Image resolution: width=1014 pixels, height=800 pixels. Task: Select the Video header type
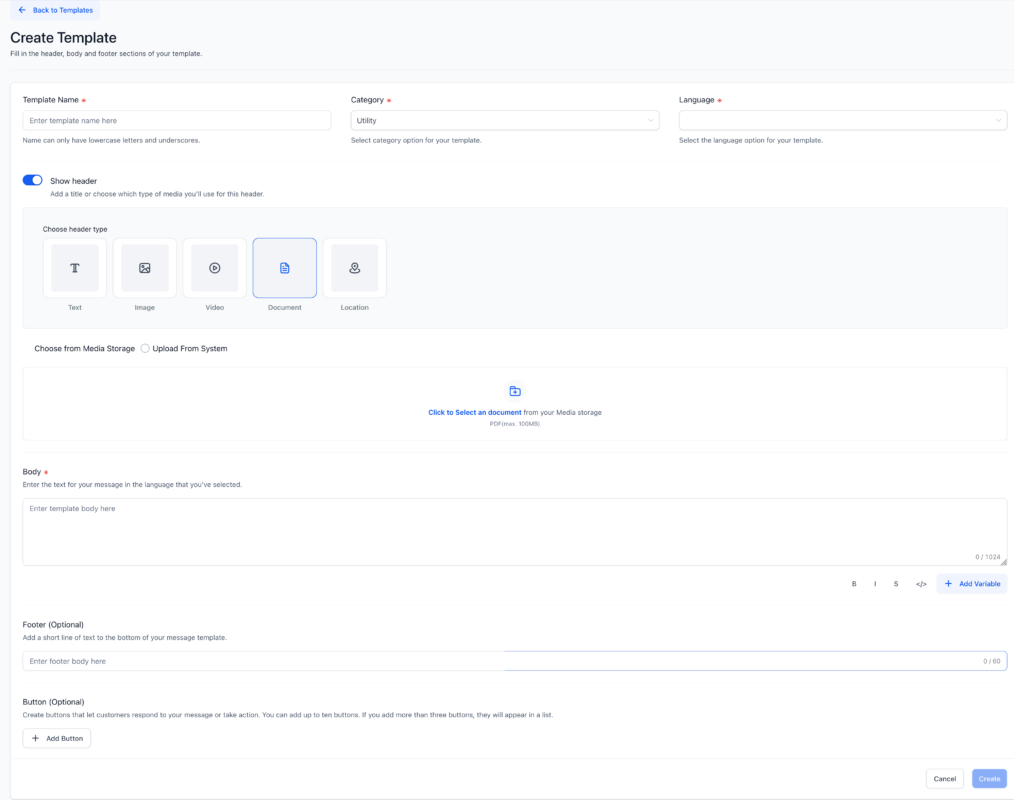[214, 267]
